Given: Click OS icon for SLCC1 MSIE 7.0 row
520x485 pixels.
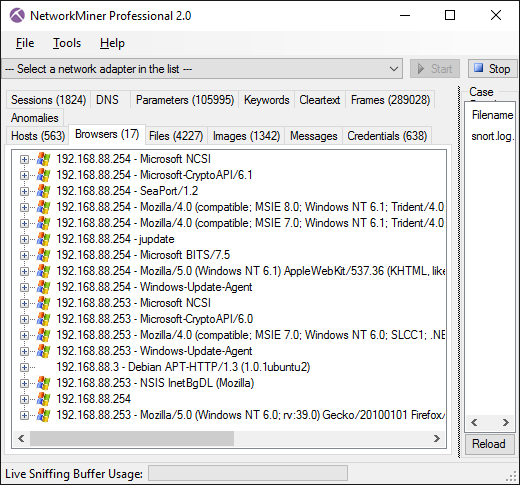Looking at the screenshot, I should 43,335.
